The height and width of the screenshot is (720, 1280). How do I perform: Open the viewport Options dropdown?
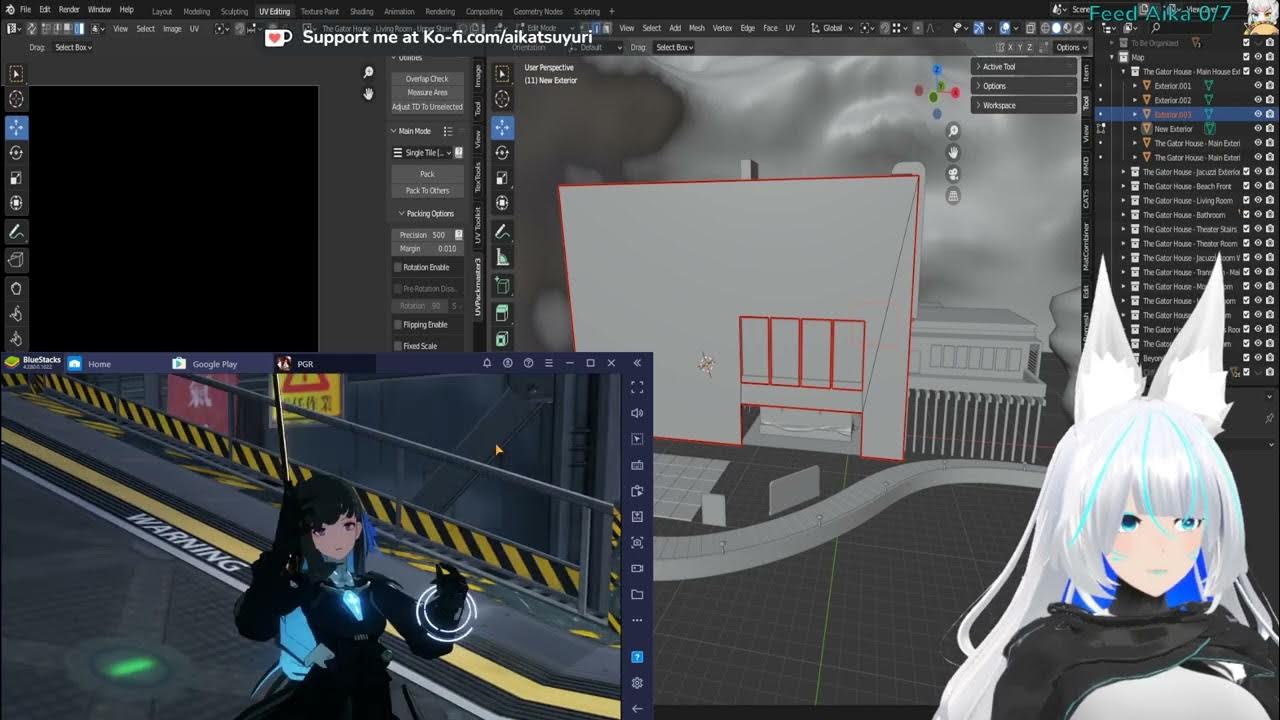coord(1071,47)
